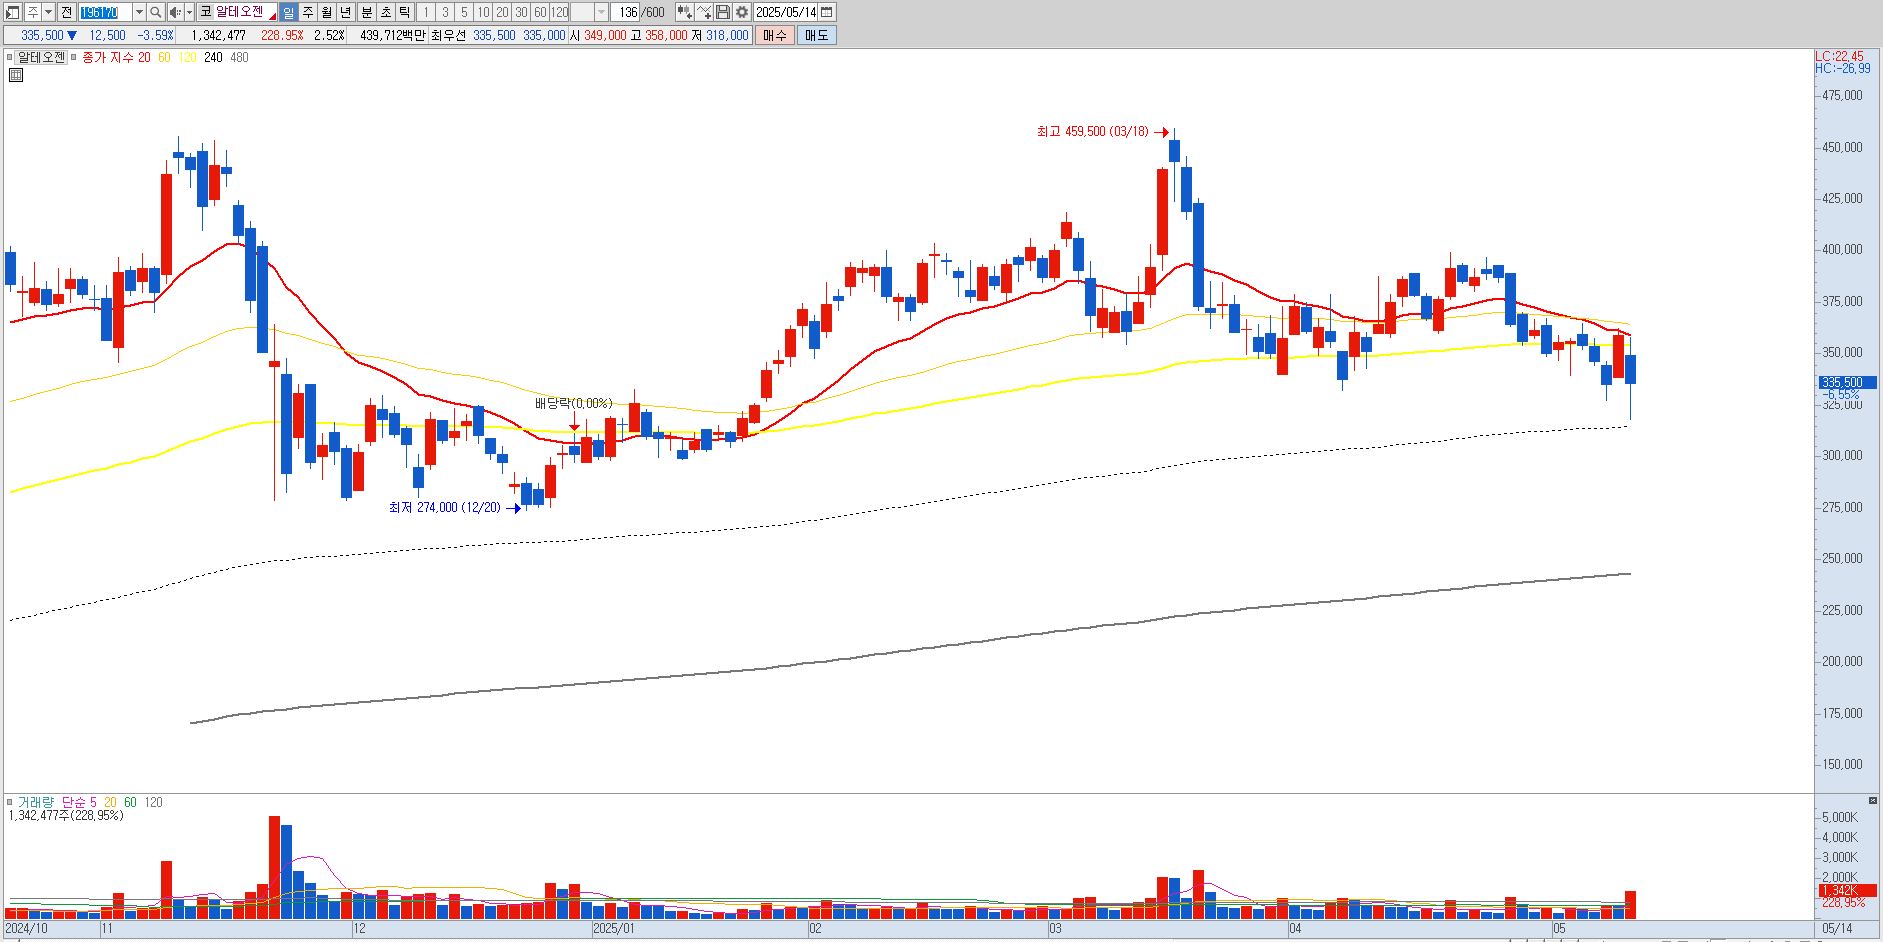Image resolution: width=1883 pixels, height=942 pixels.
Task: Switch to the weekly (주) chart period
Action: [x=307, y=12]
